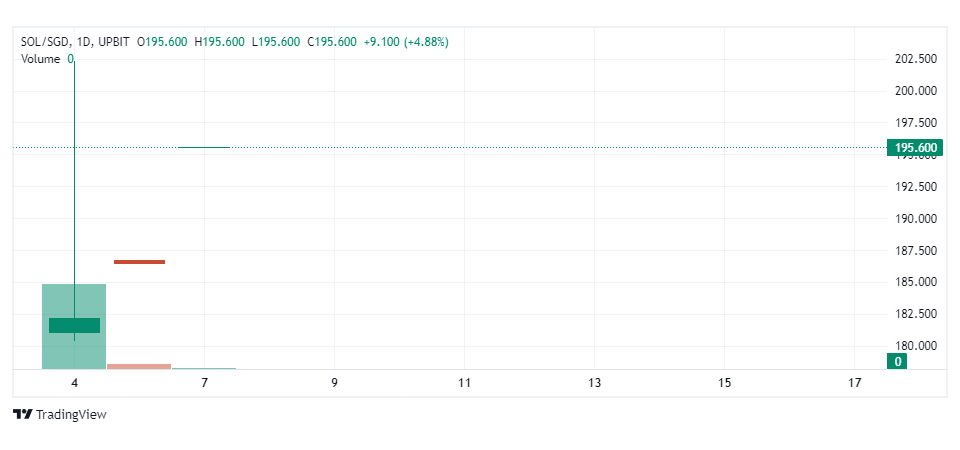Click the 202.500 price axis label
This screenshot has width=960, height=450.
point(915,59)
